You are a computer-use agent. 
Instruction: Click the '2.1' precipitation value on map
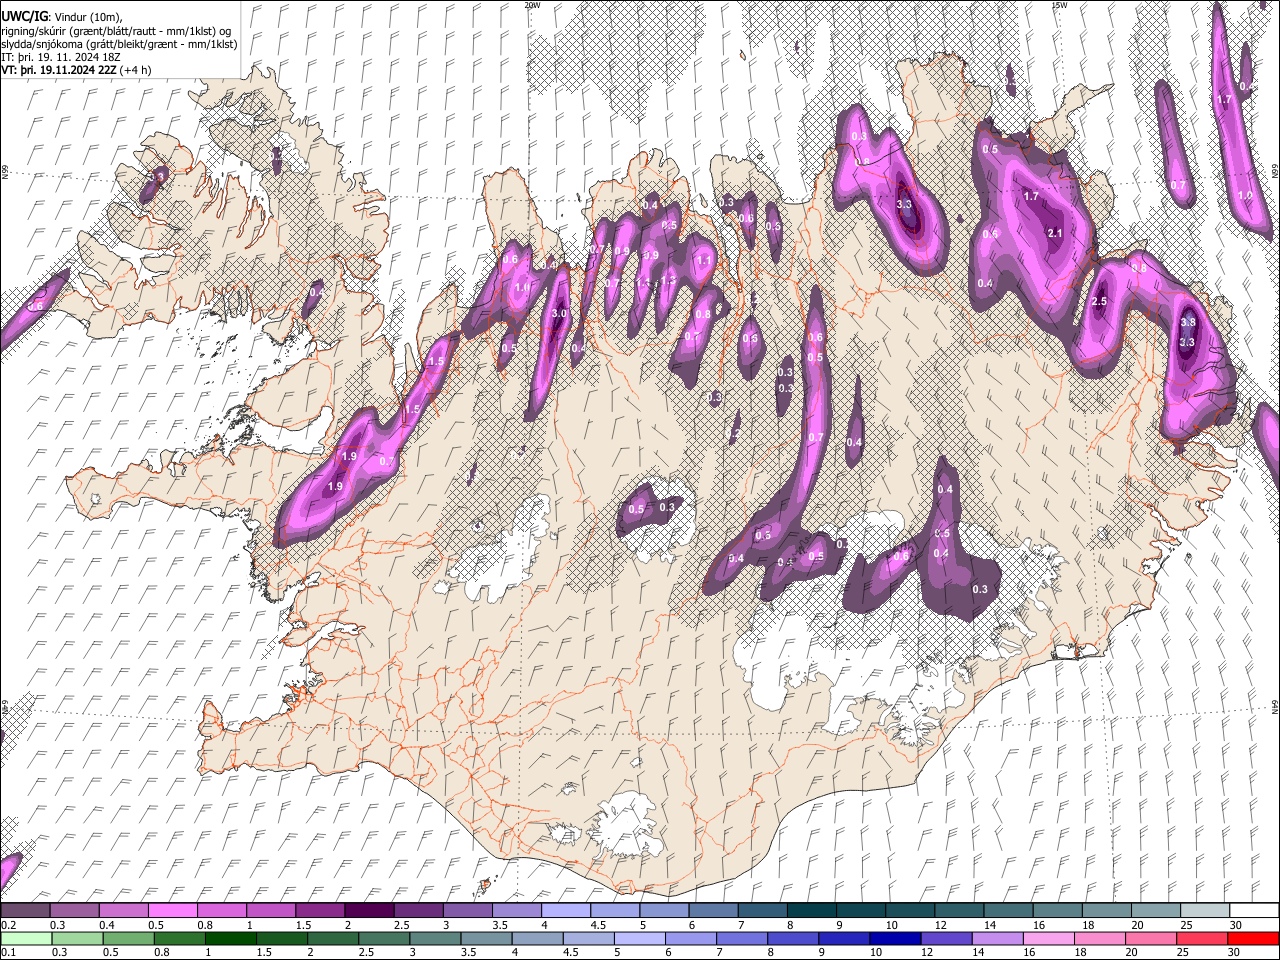[x=1054, y=233]
